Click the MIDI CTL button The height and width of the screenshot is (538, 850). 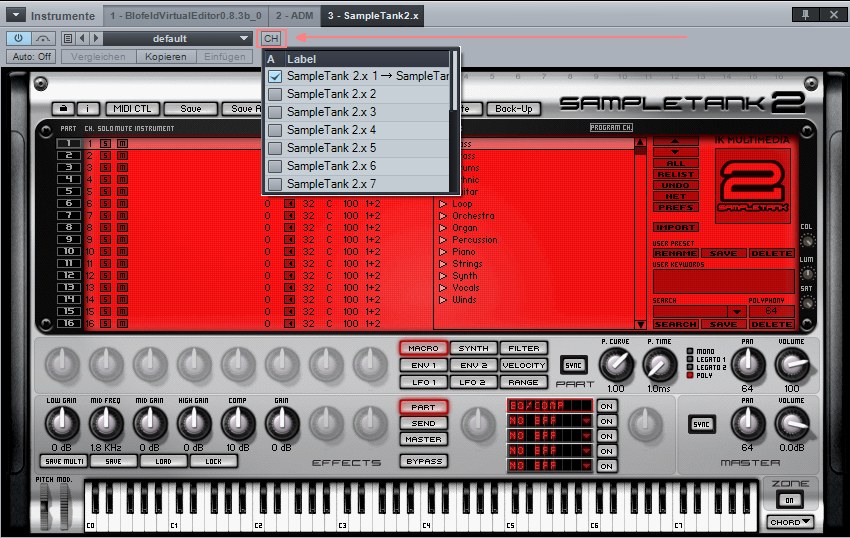coord(132,109)
